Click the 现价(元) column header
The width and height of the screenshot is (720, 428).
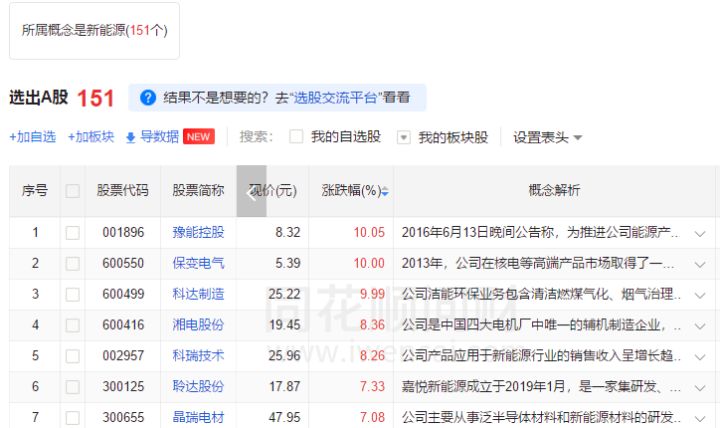click(273, 190)
